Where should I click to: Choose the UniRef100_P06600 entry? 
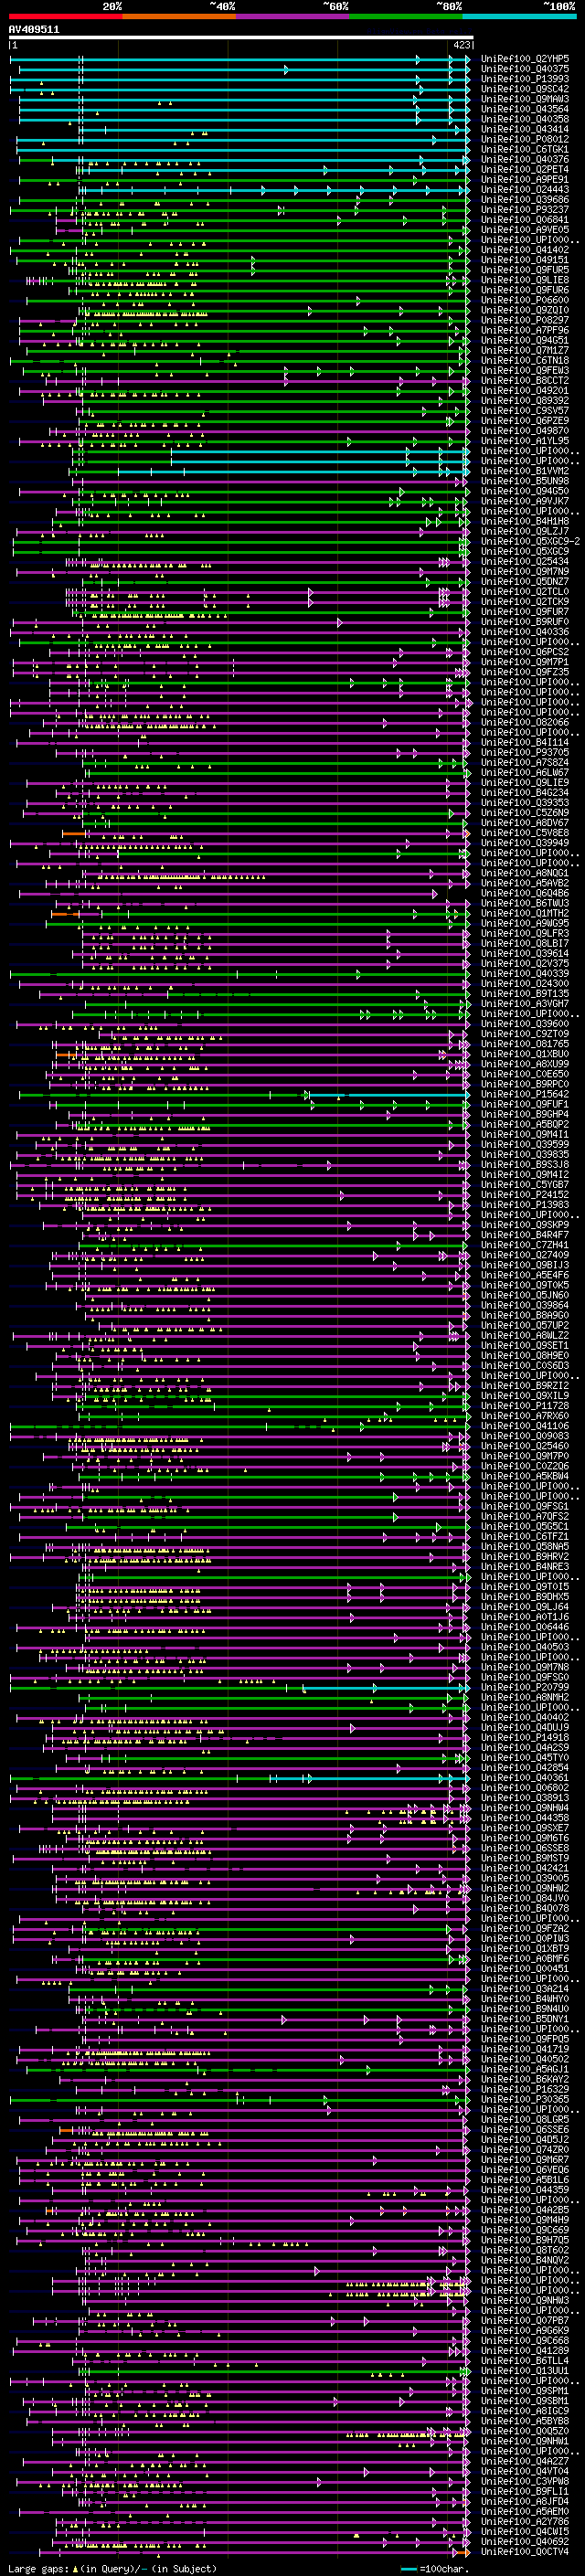(x=525, y=301)
